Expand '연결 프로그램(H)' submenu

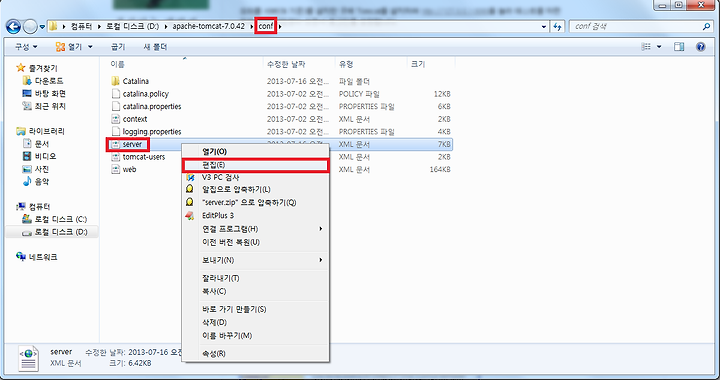point(256,229)
